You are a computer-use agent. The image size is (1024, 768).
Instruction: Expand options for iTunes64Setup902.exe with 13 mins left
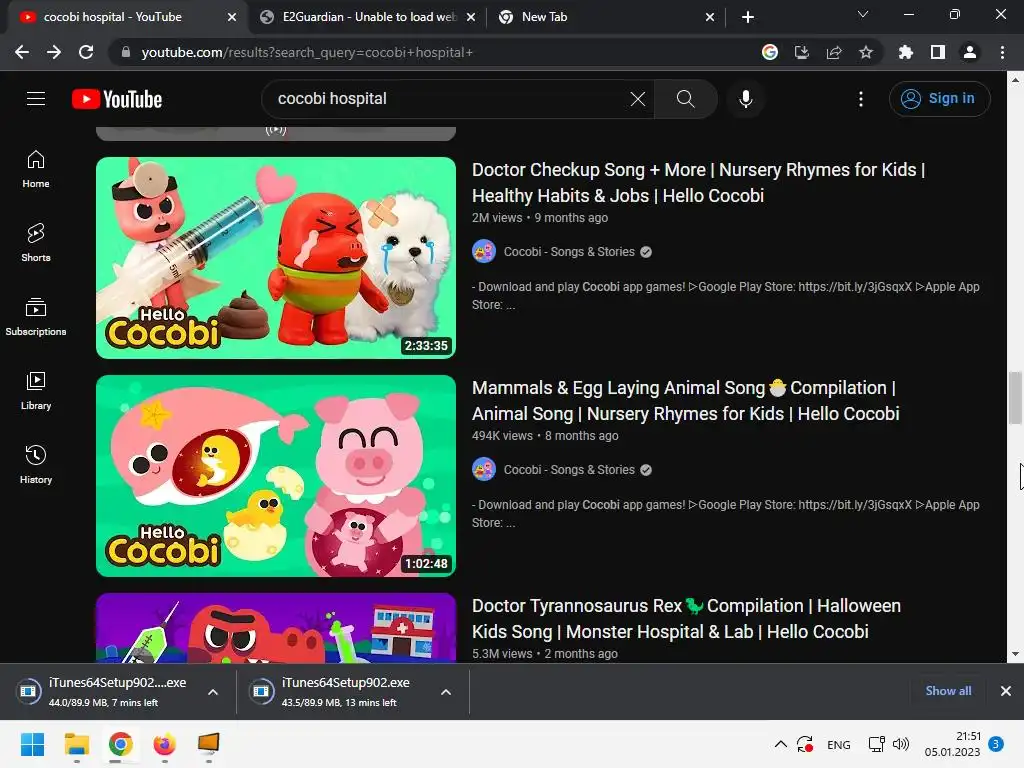(x=446, y=692)
